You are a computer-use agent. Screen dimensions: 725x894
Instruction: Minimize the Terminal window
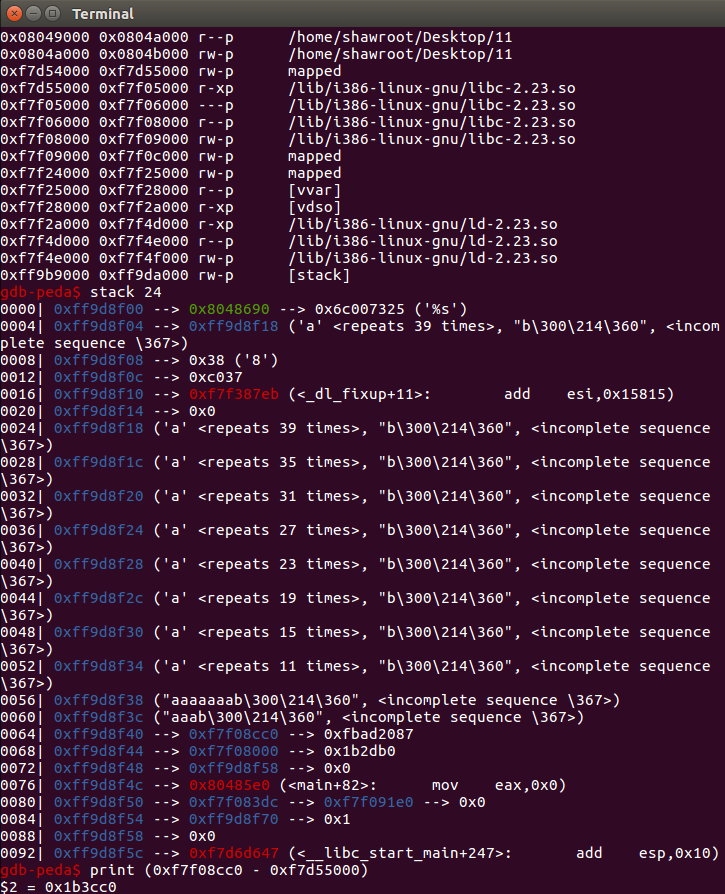tap(34, 13)
